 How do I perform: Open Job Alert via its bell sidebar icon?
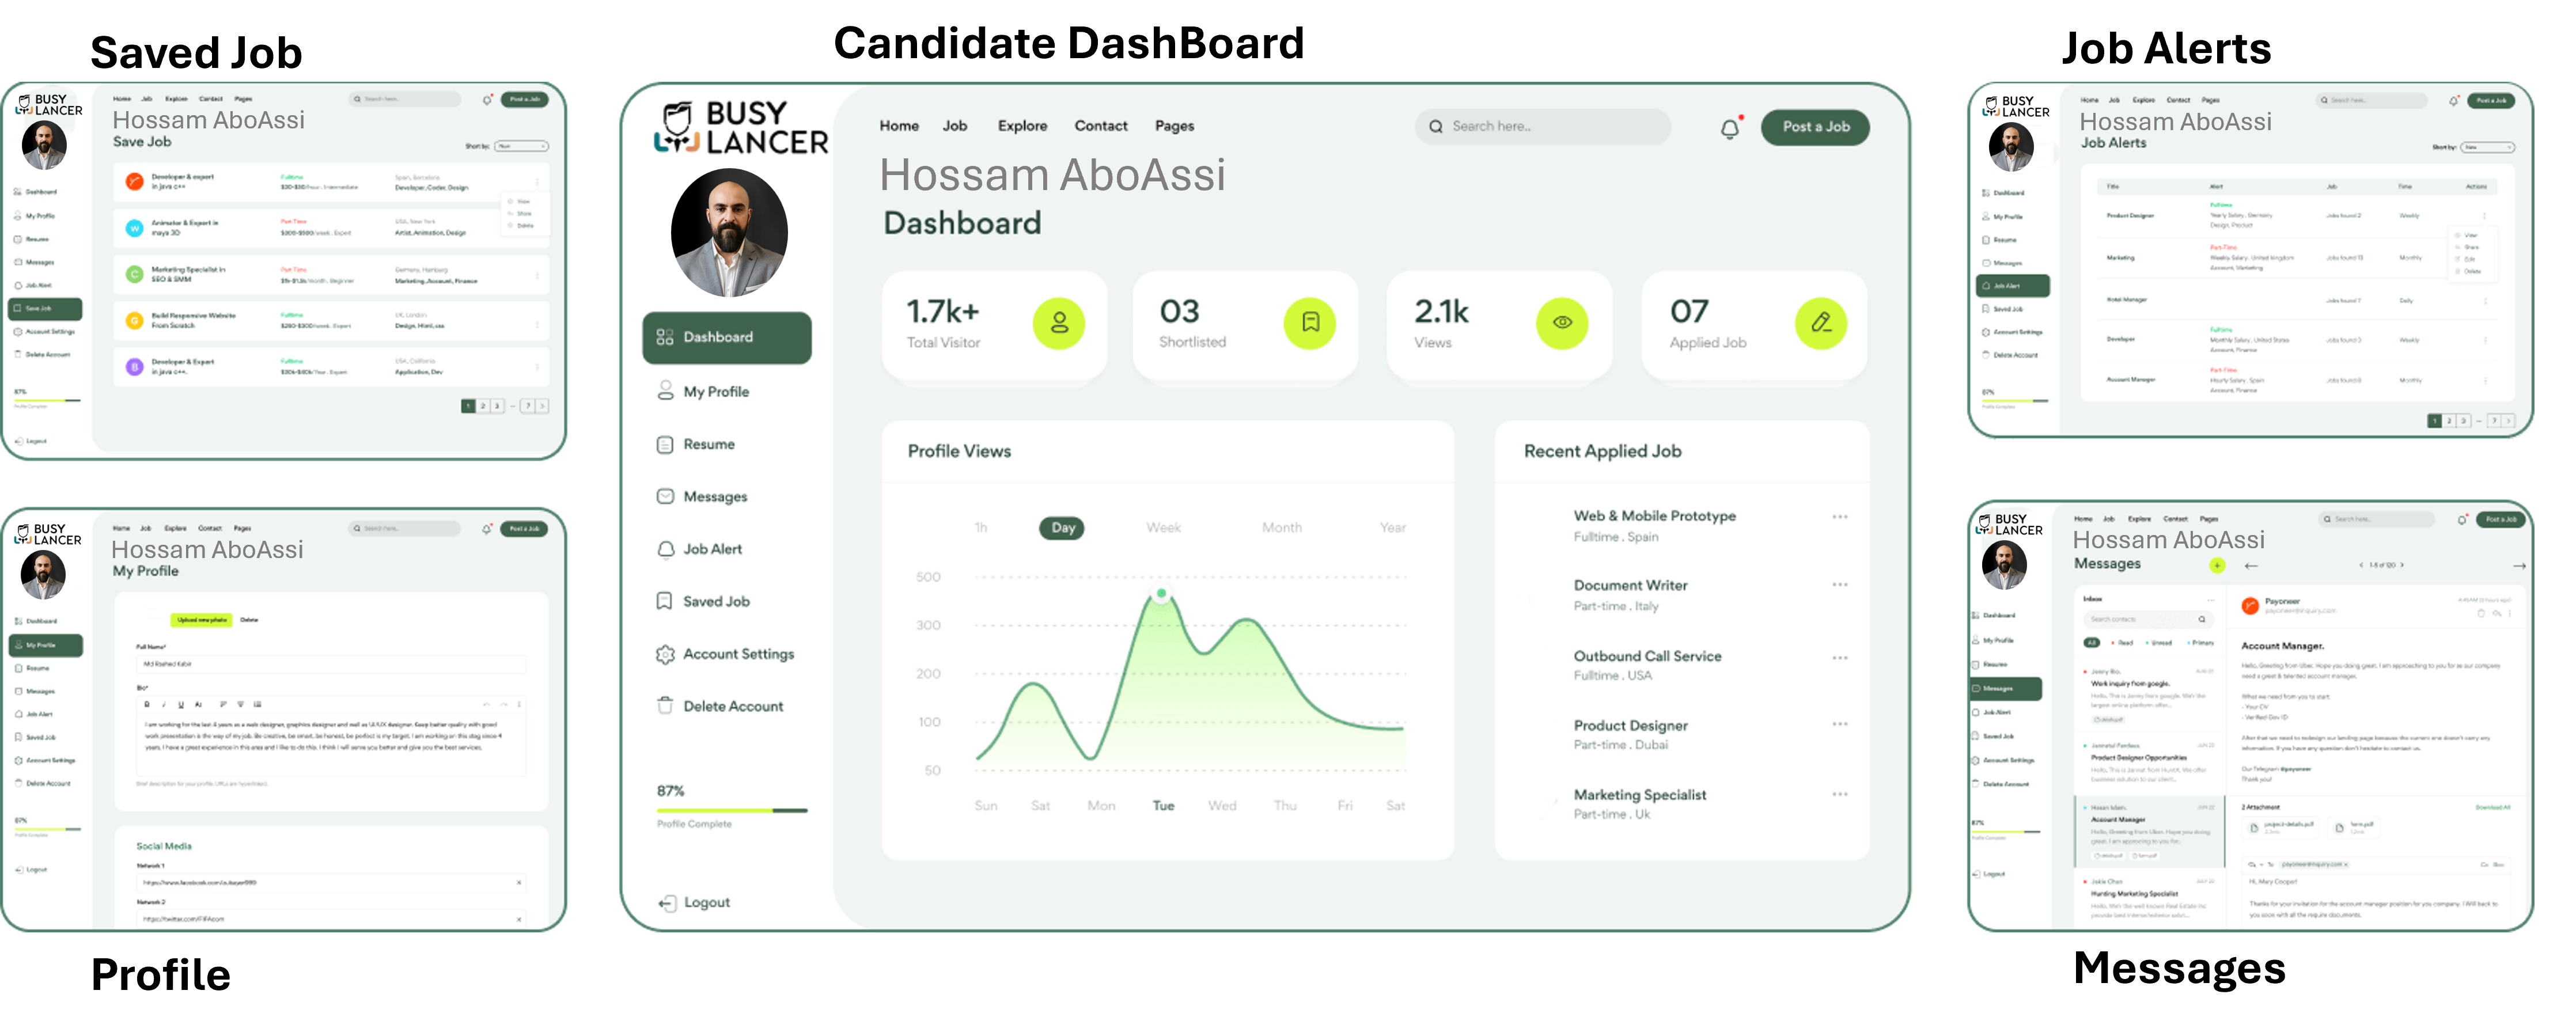666,548
